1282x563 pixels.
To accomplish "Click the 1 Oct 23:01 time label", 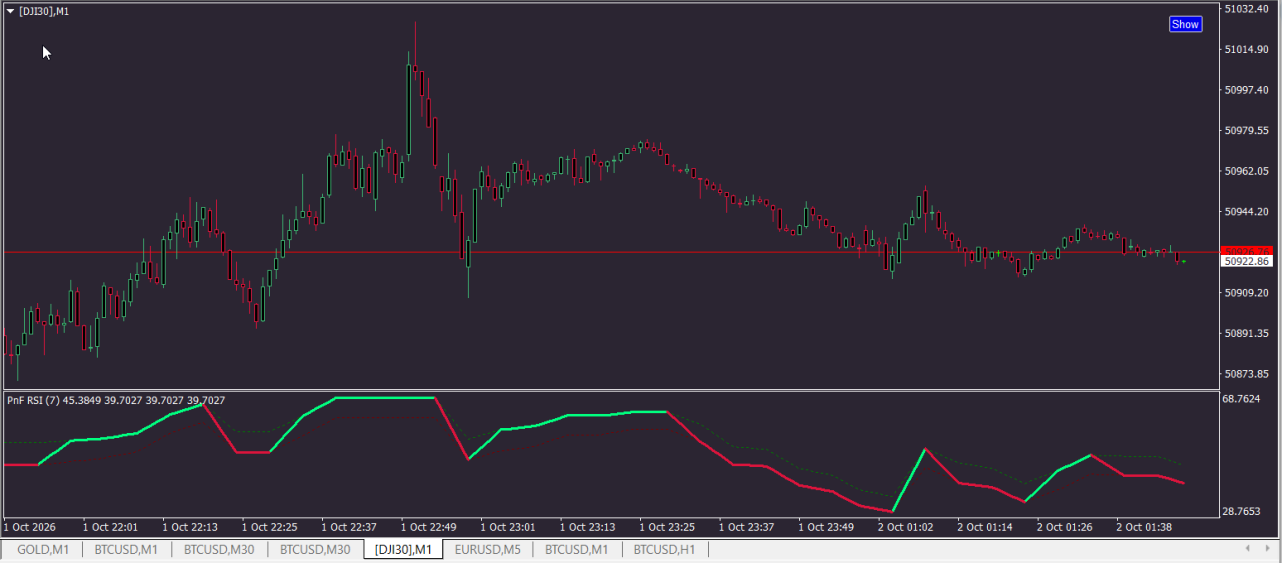I will [x=509, y=526].
